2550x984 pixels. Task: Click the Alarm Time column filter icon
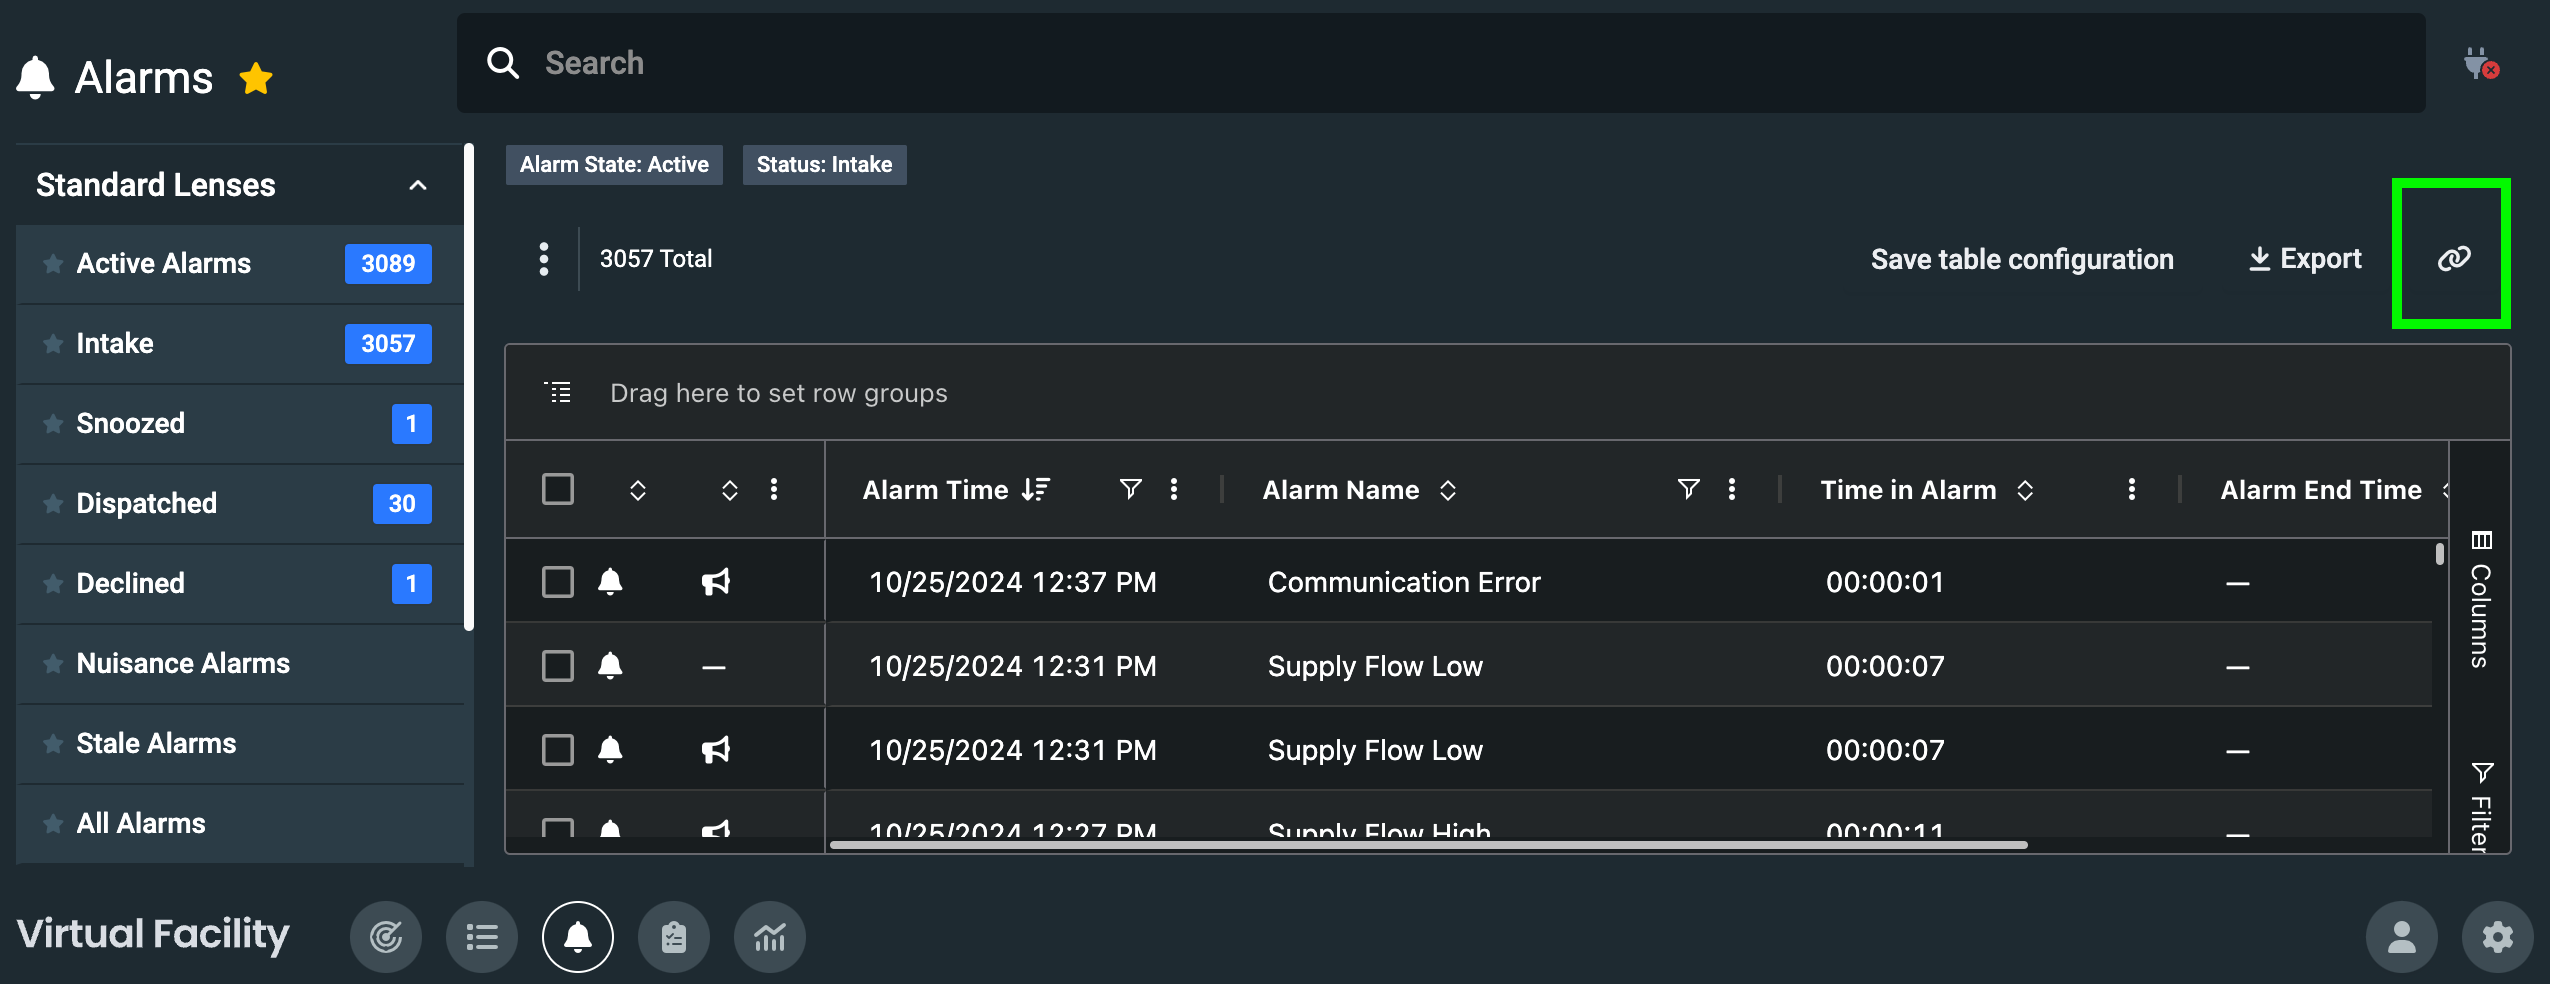(1130, 489)
